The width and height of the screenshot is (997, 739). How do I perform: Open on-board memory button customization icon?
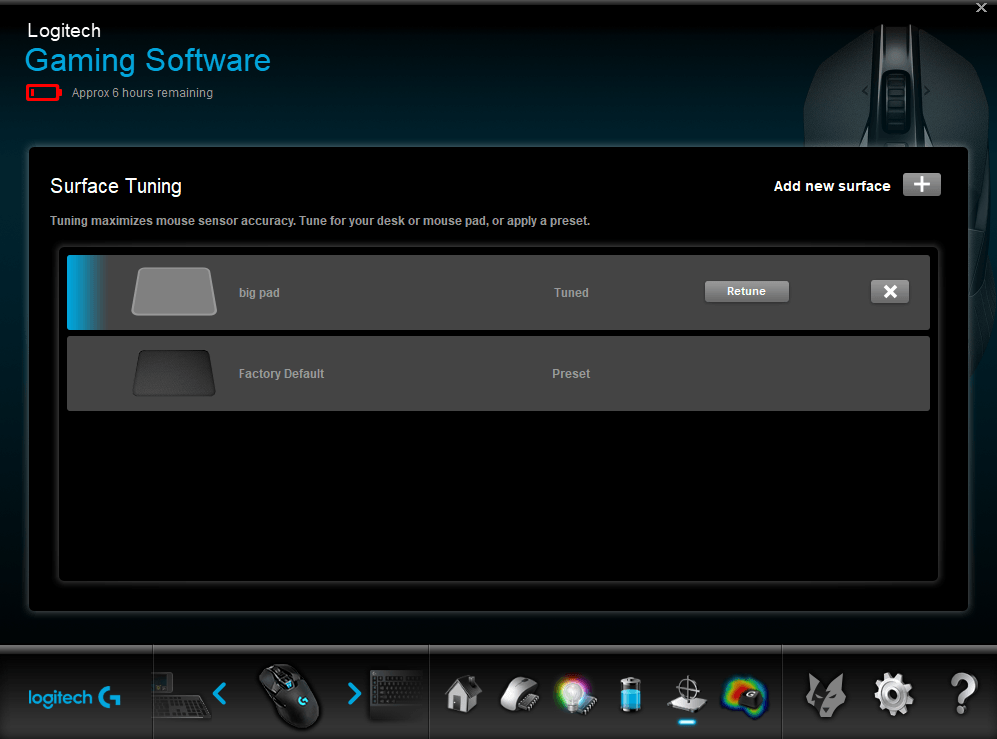pos(519,694)
